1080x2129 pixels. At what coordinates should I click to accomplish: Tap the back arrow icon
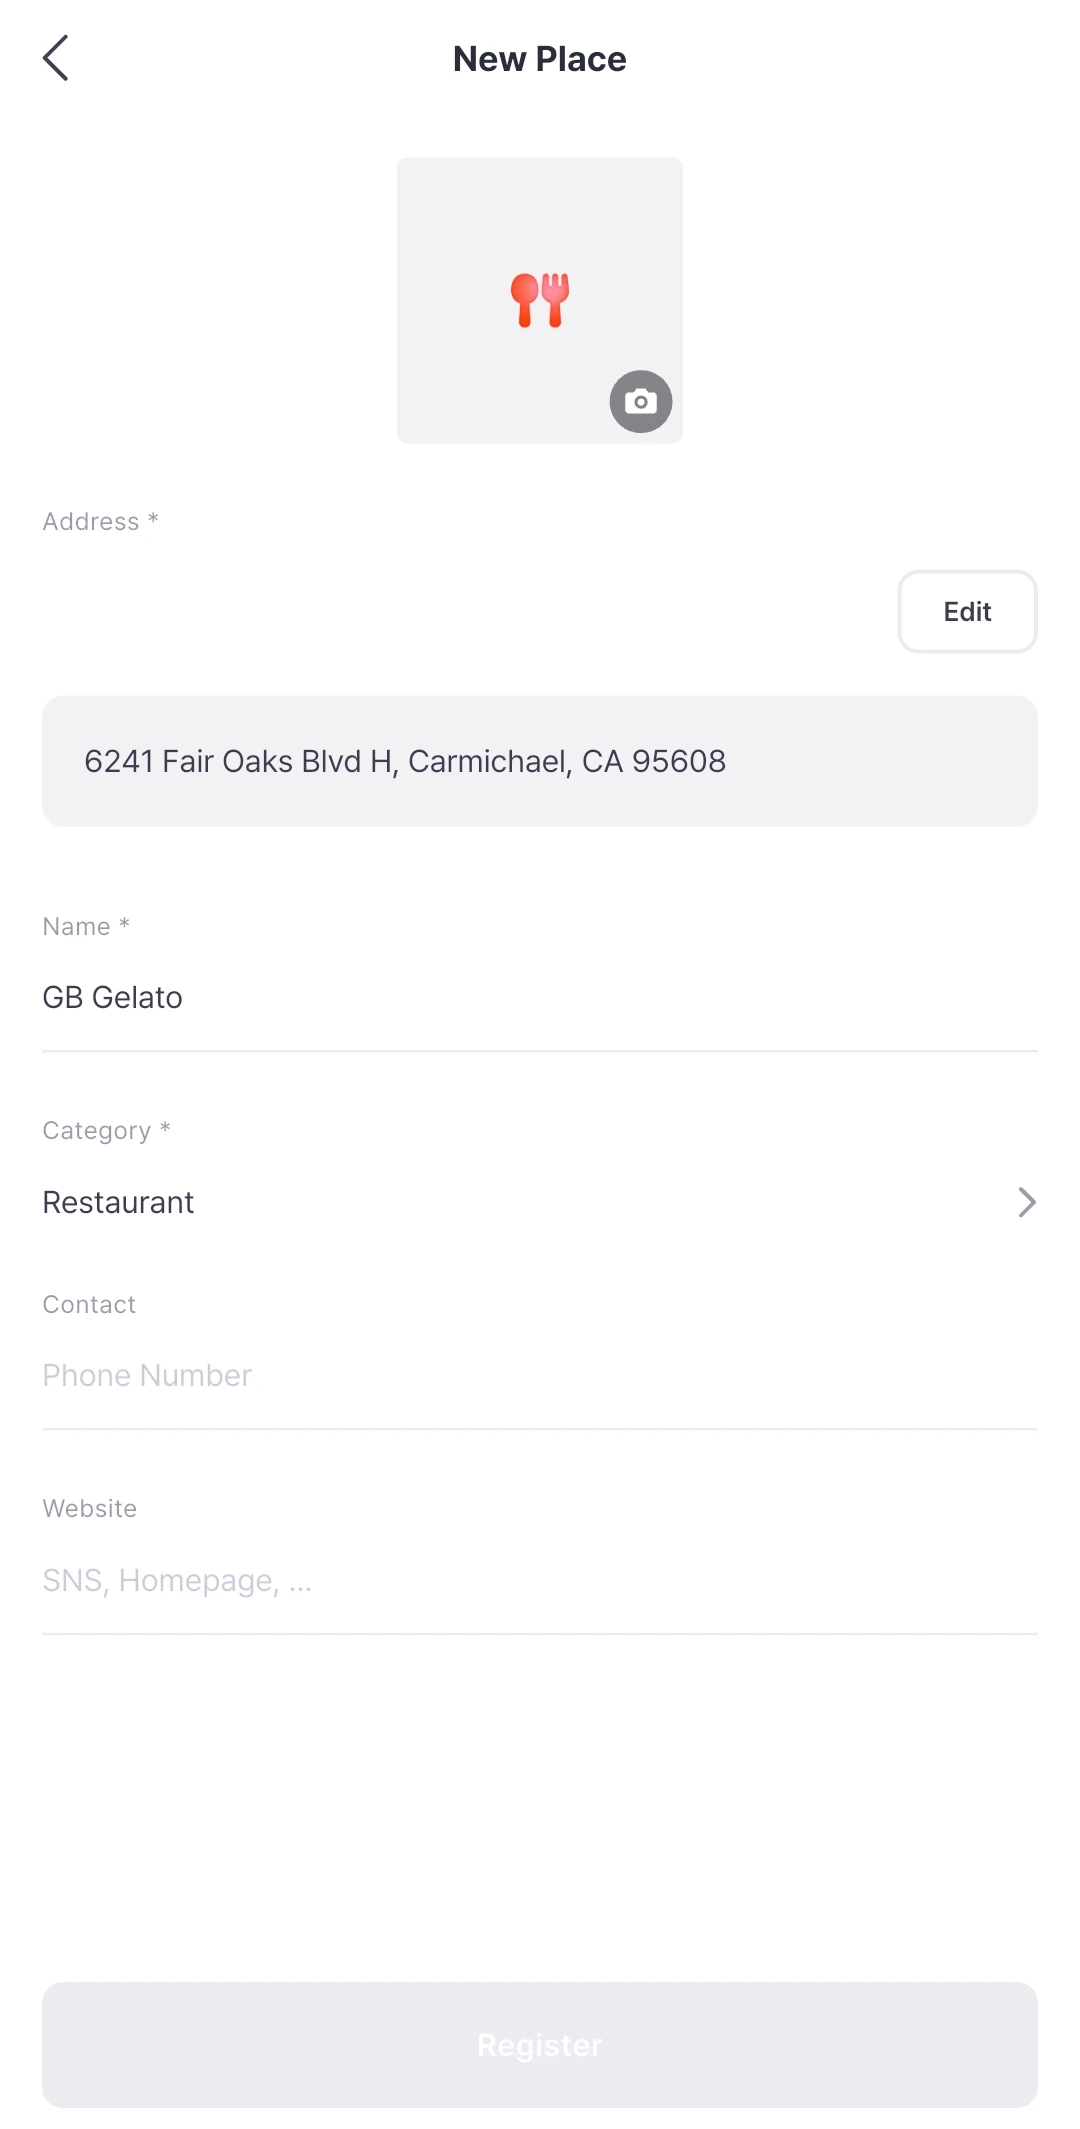(x=56, y=58)
